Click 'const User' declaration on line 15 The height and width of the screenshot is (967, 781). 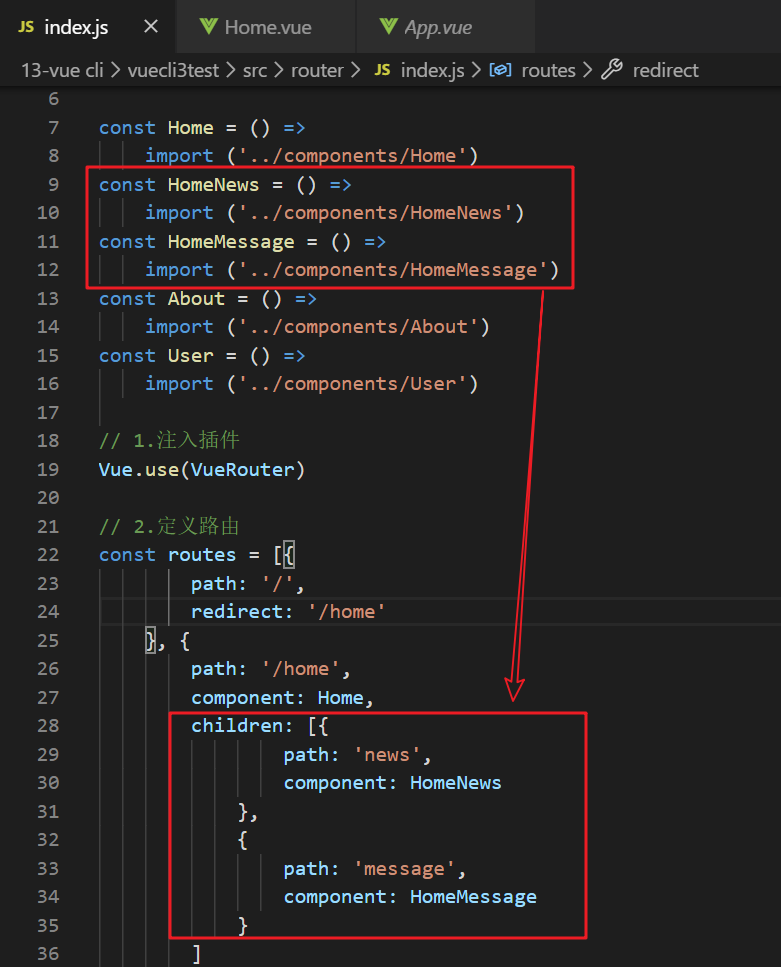(156, 356)
